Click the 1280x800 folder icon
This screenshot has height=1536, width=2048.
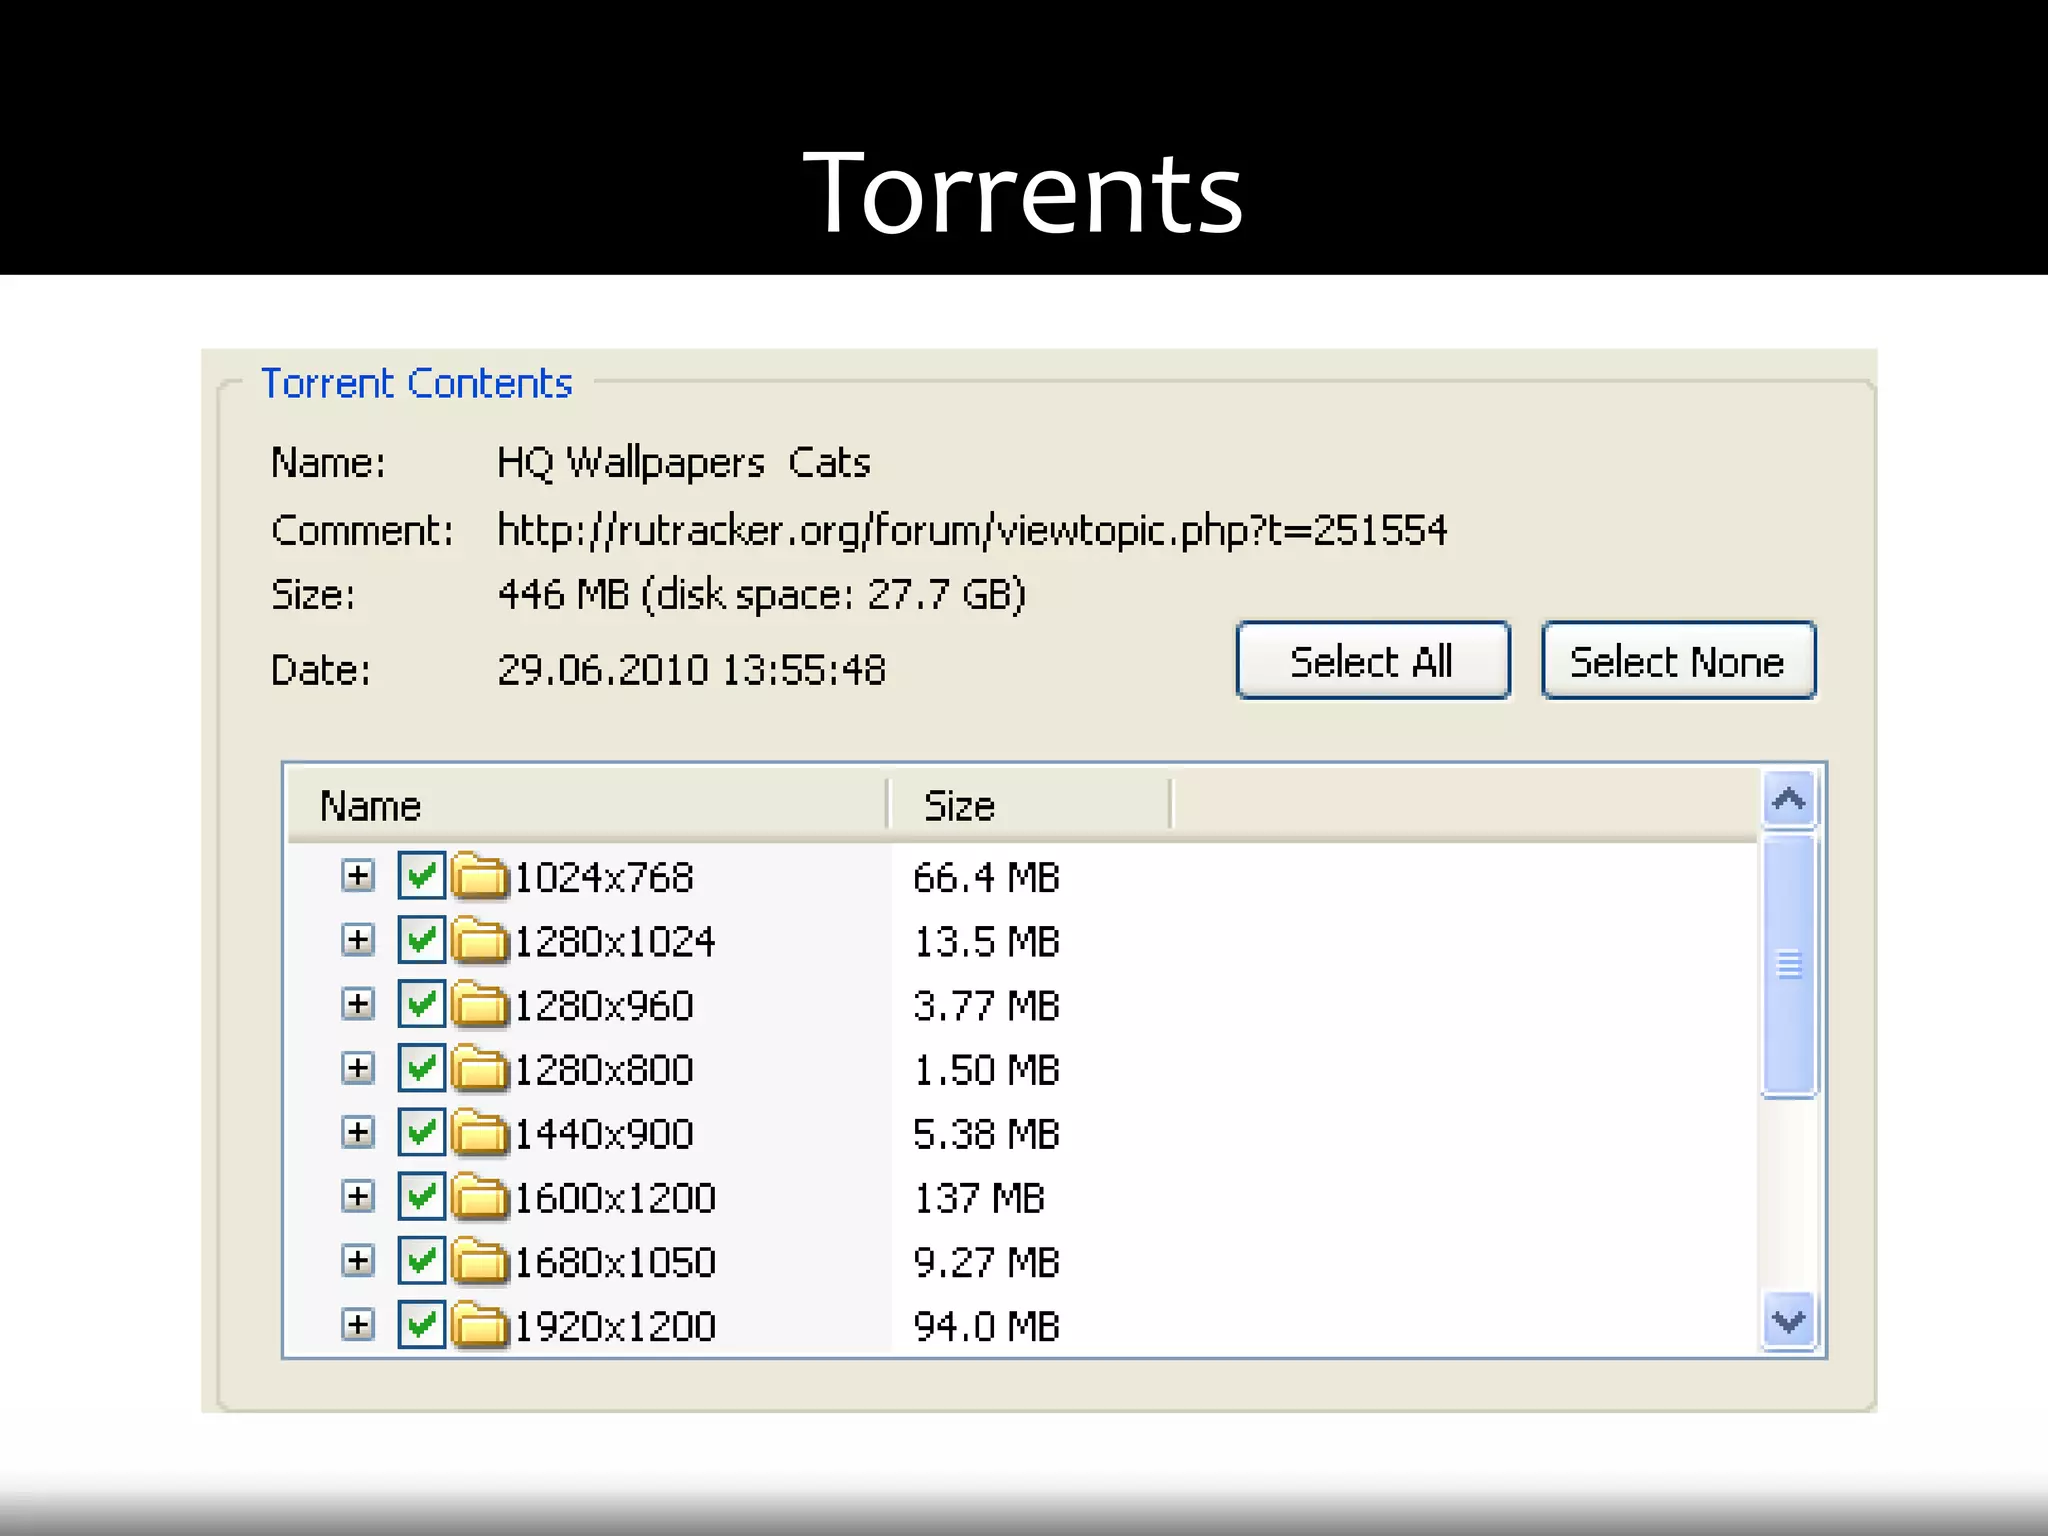tap(480, 1069)
